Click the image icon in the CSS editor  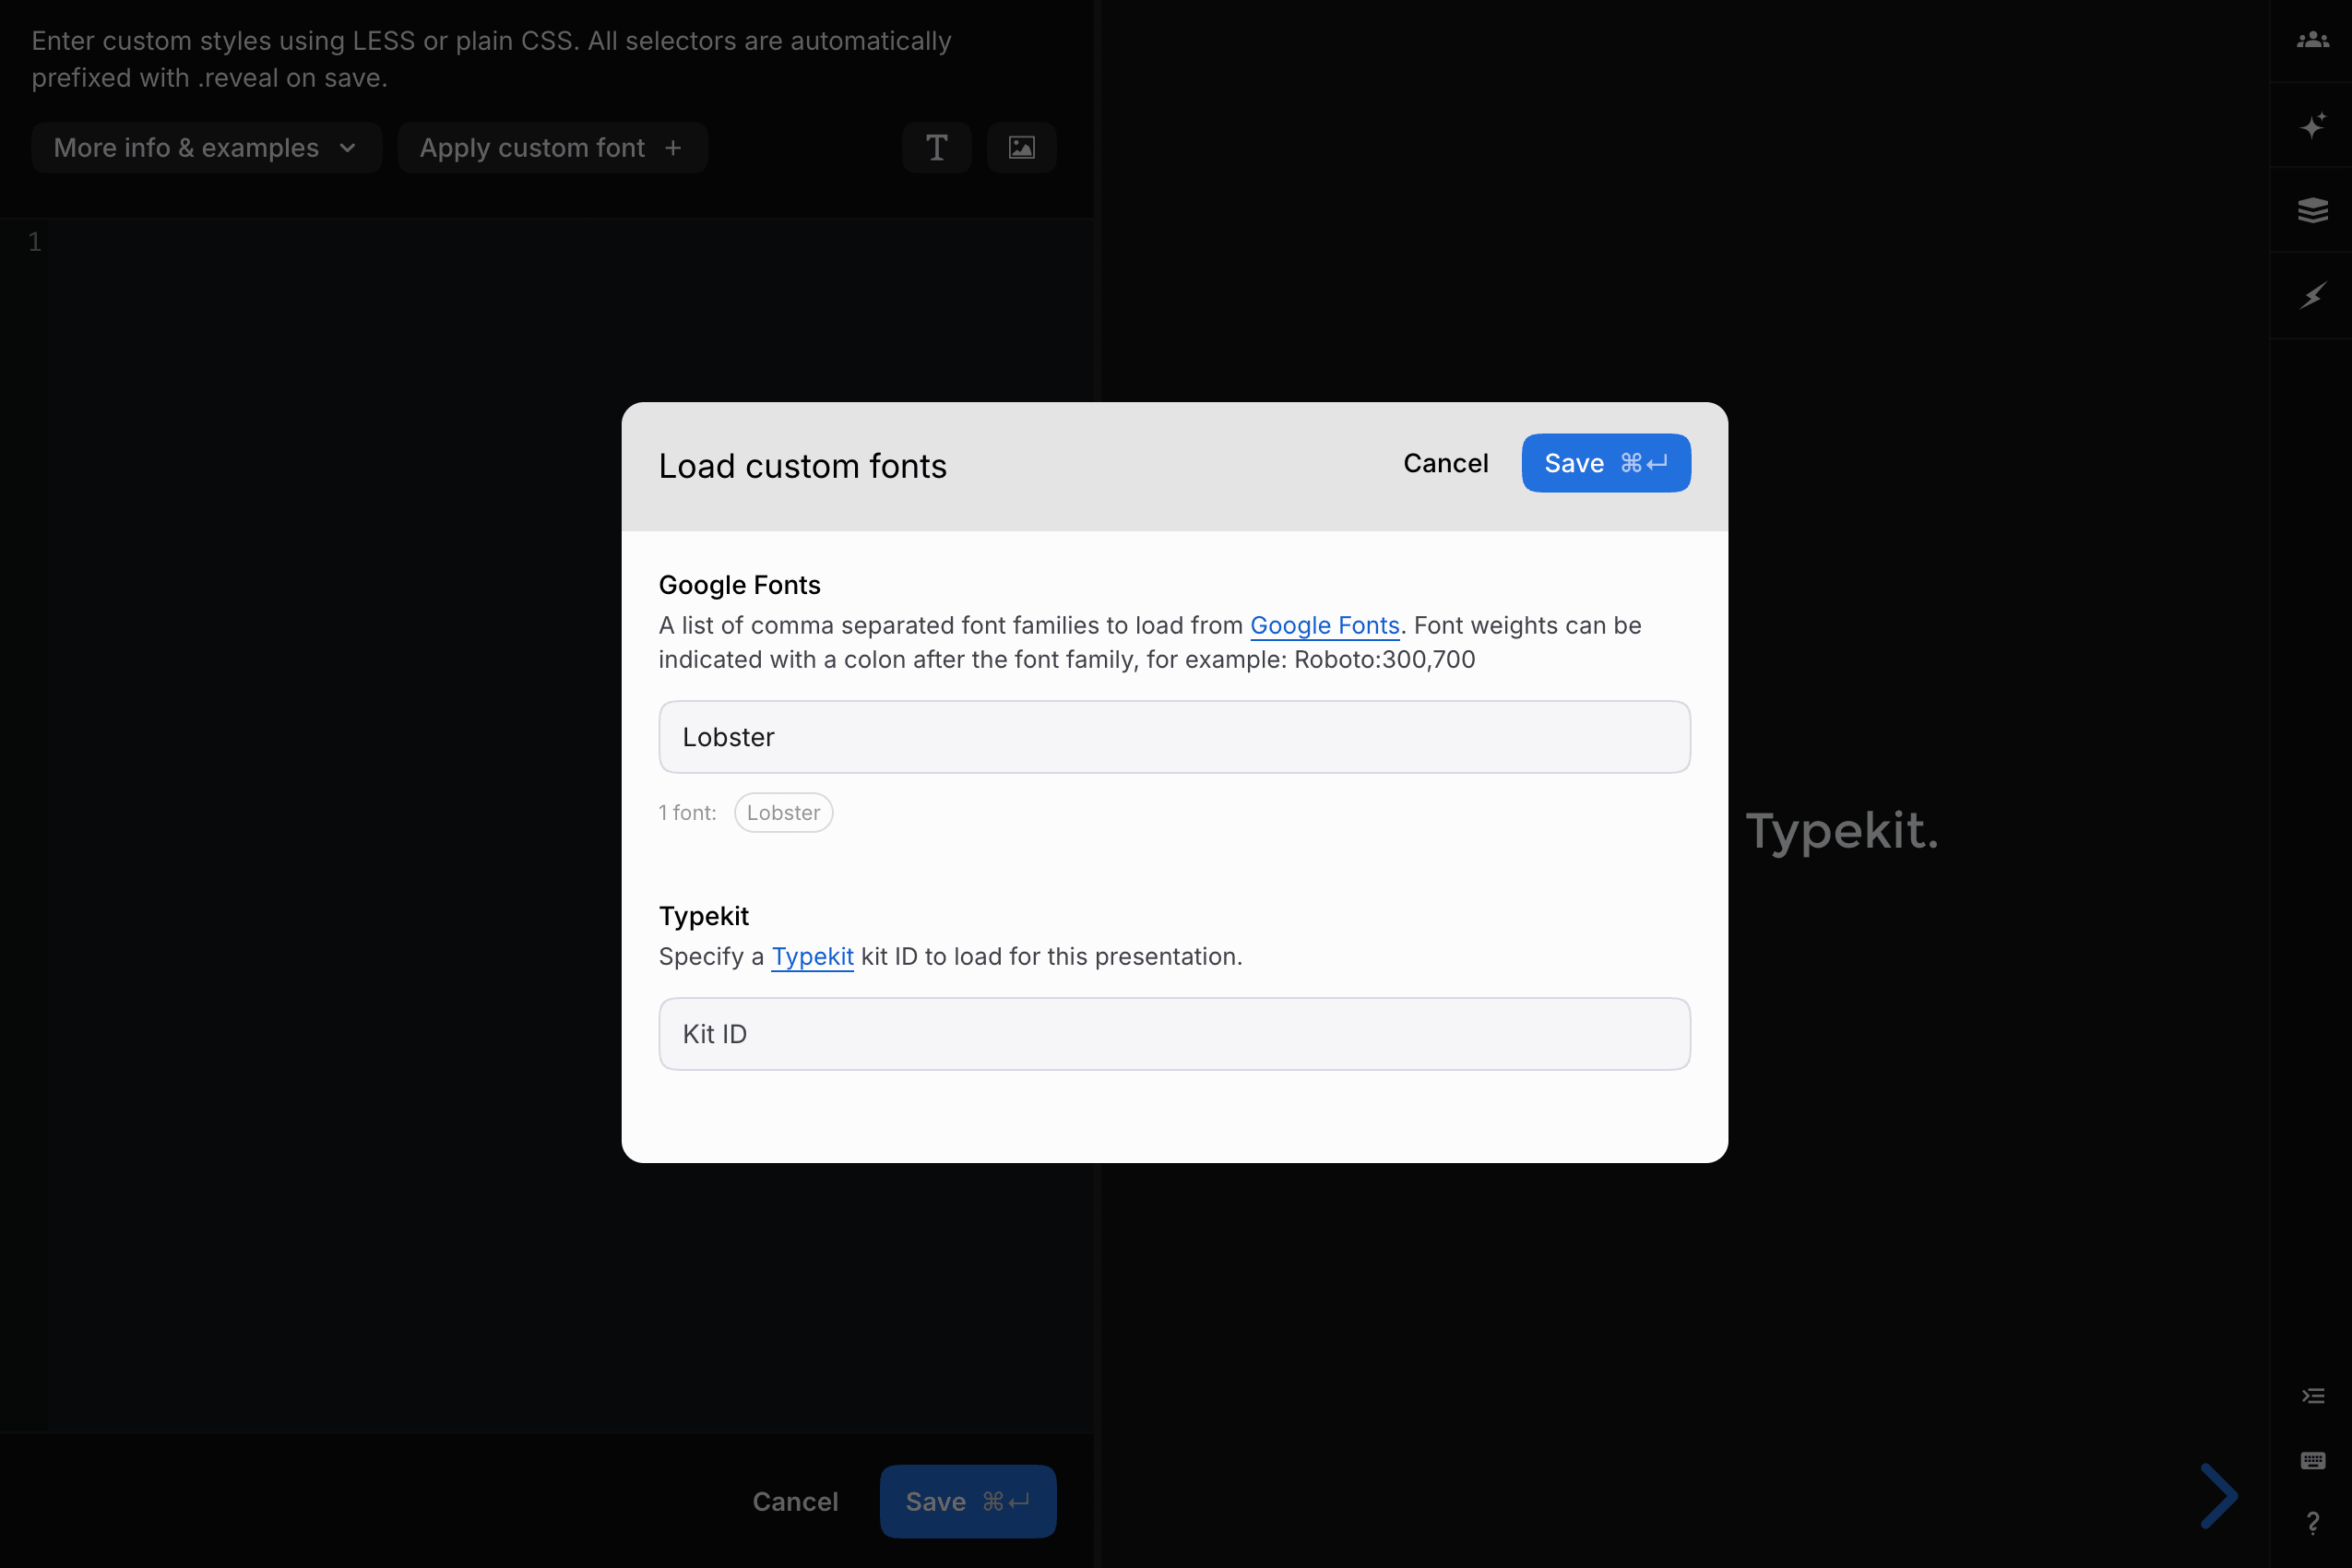tap(1021, 148)
